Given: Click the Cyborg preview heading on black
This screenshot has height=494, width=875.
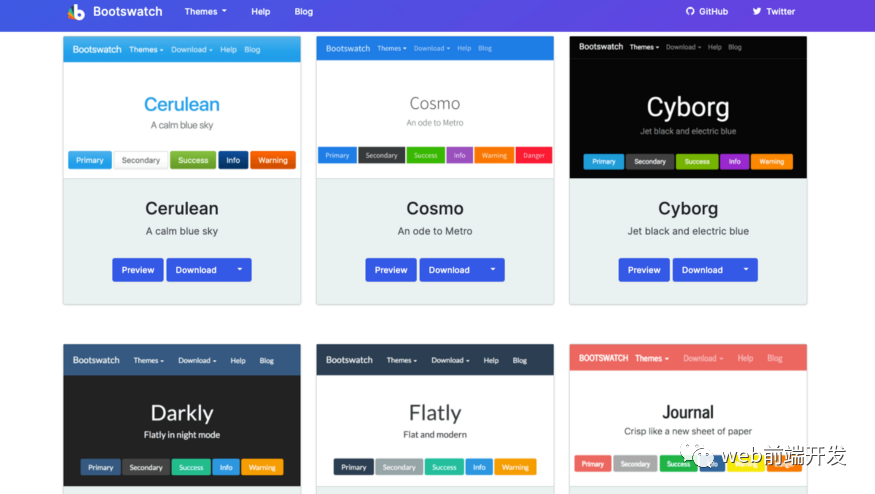Looking at the screenshot, I should pos(688,107).
